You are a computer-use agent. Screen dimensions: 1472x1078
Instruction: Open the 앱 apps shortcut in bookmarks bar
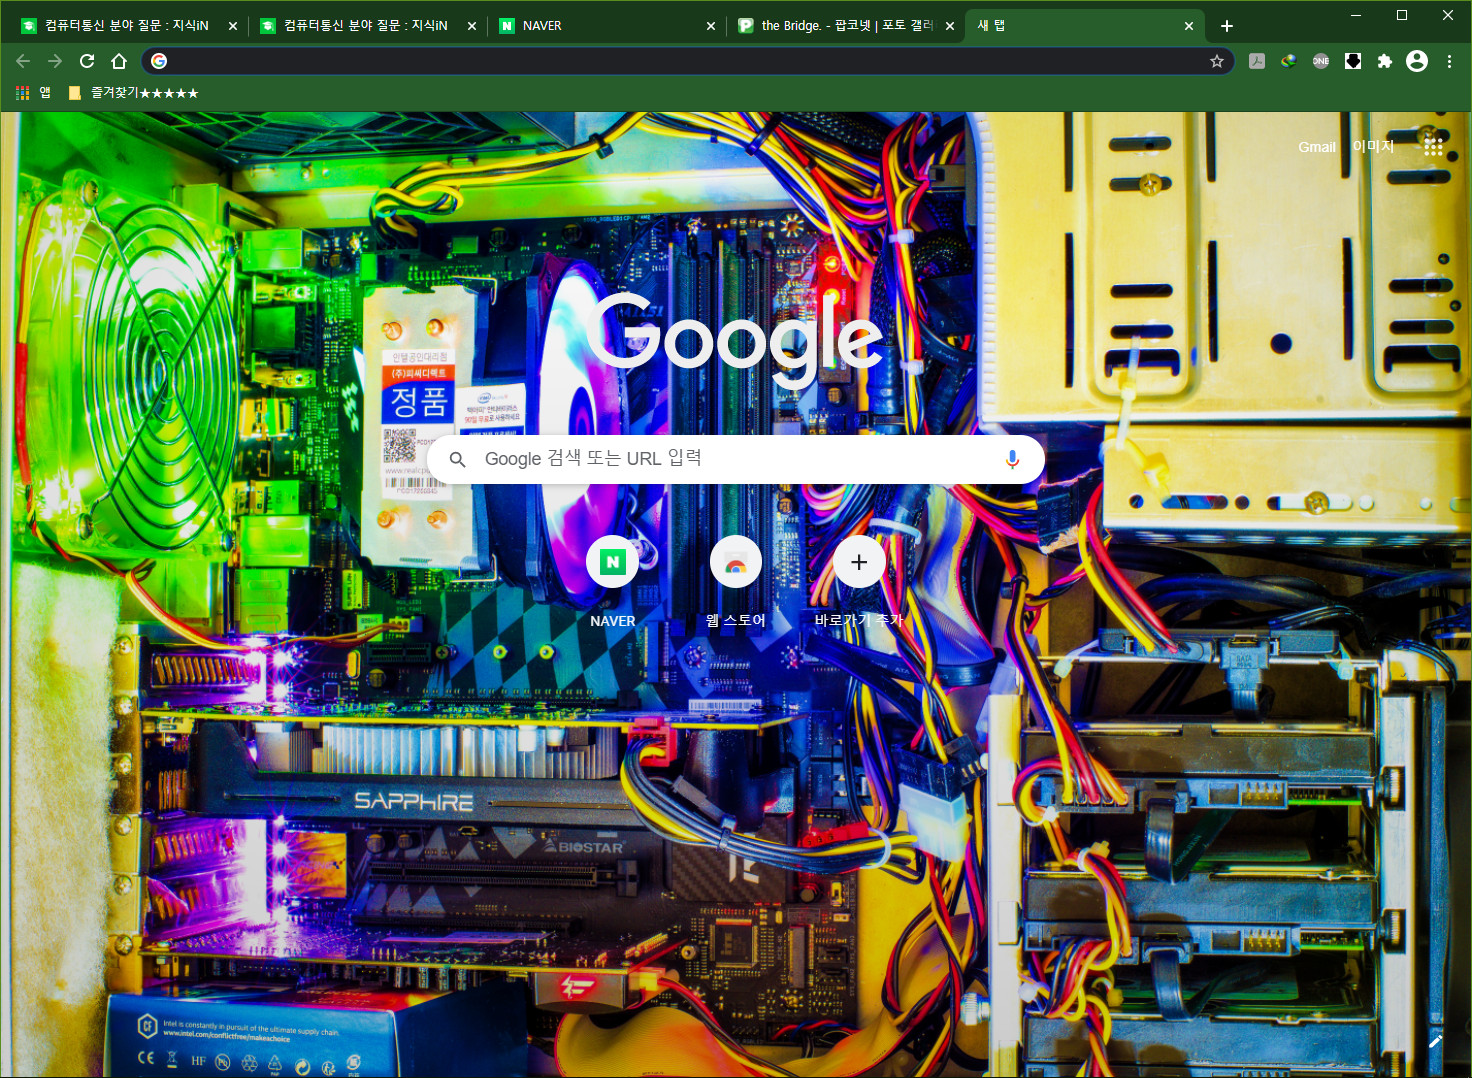(33, 93)
